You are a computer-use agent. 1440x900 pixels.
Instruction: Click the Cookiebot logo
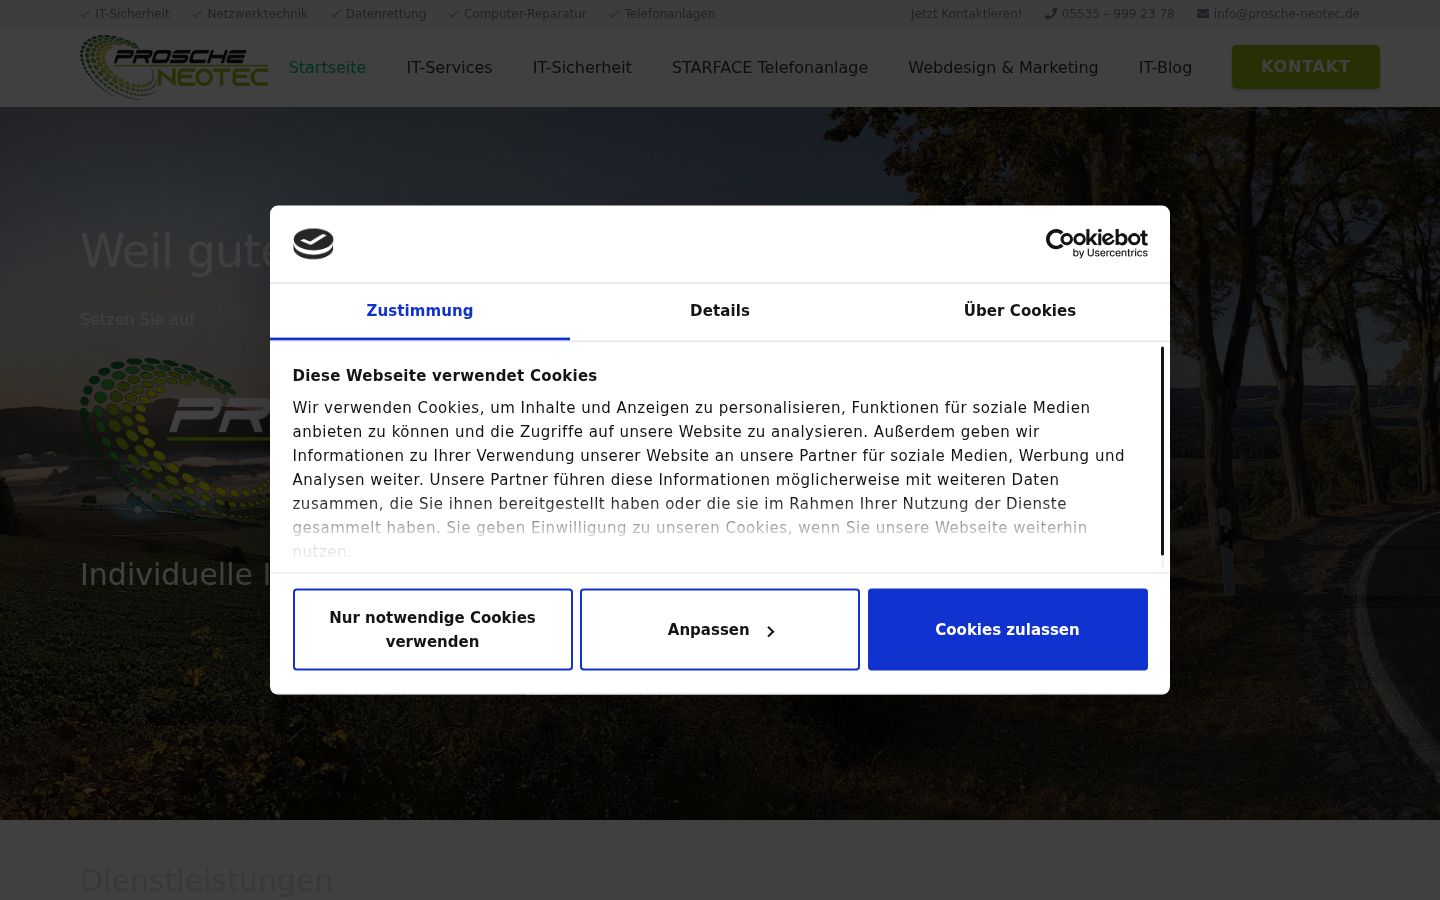1096,243
